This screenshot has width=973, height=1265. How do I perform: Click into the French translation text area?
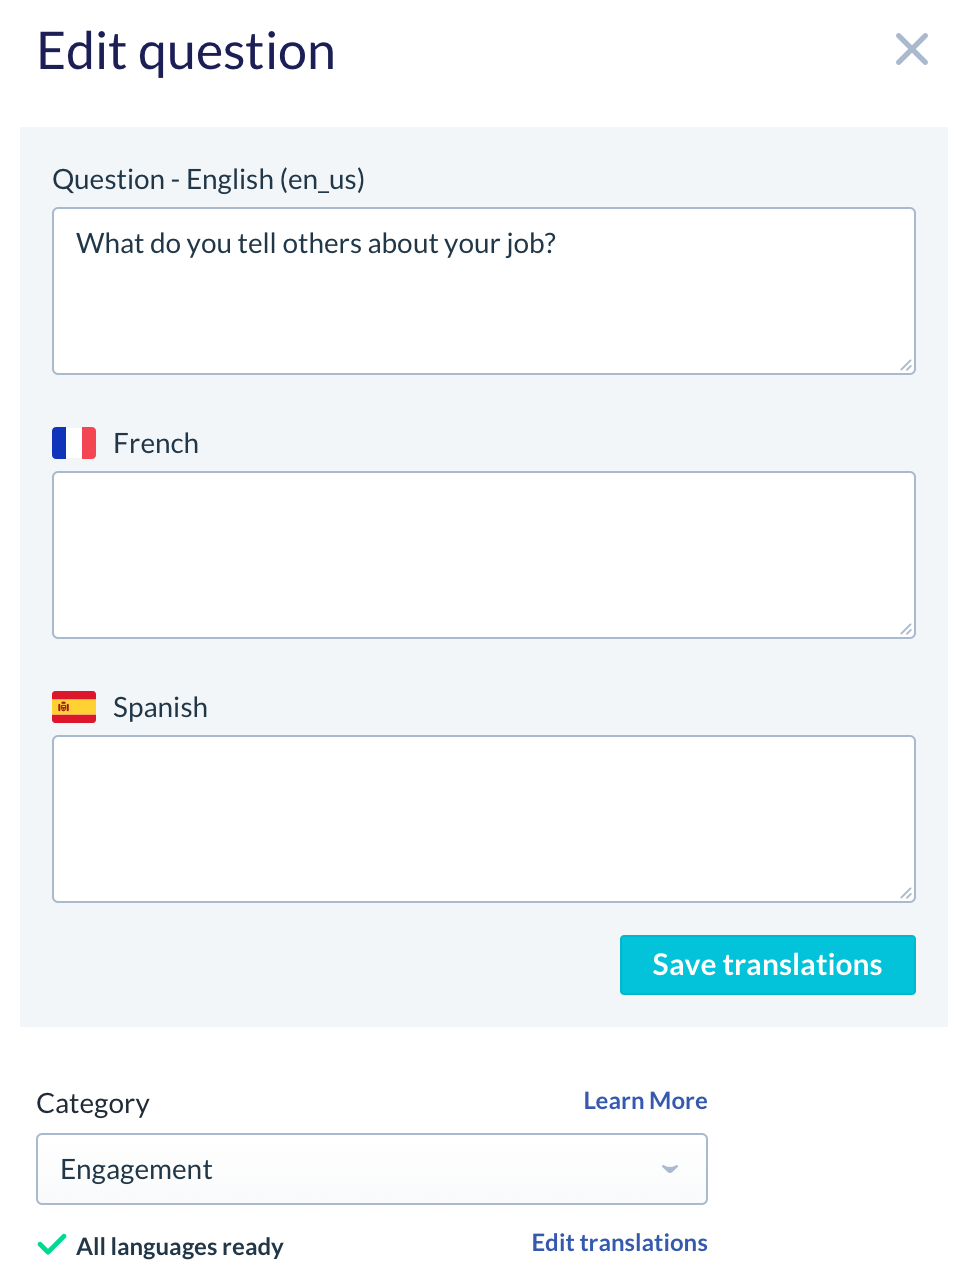click(x=484, y=555)
